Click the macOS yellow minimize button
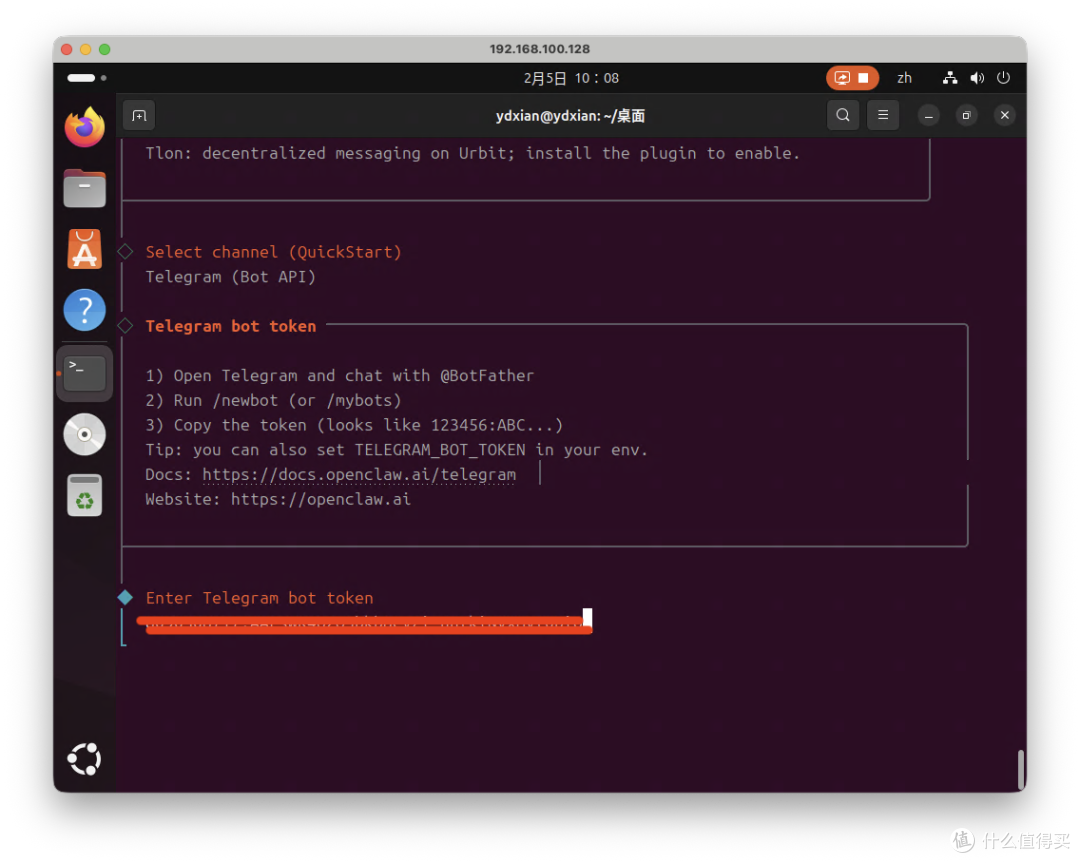Screen dimensions: 1080x863 (85, 50)
